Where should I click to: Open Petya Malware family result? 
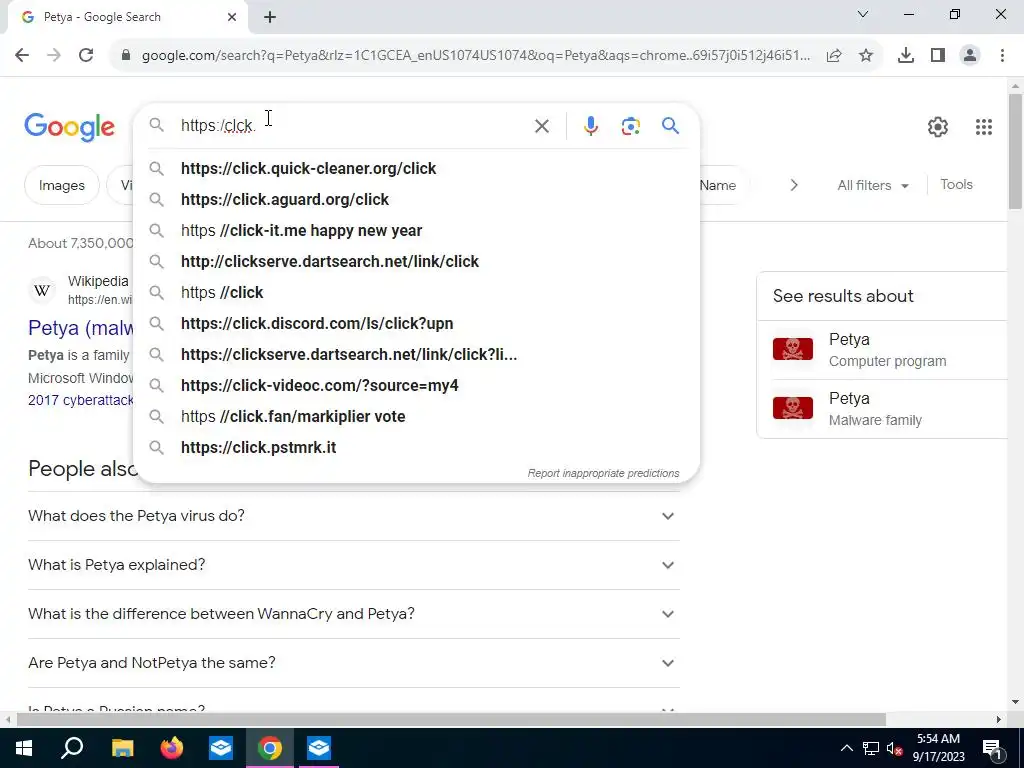coord(889,409)
